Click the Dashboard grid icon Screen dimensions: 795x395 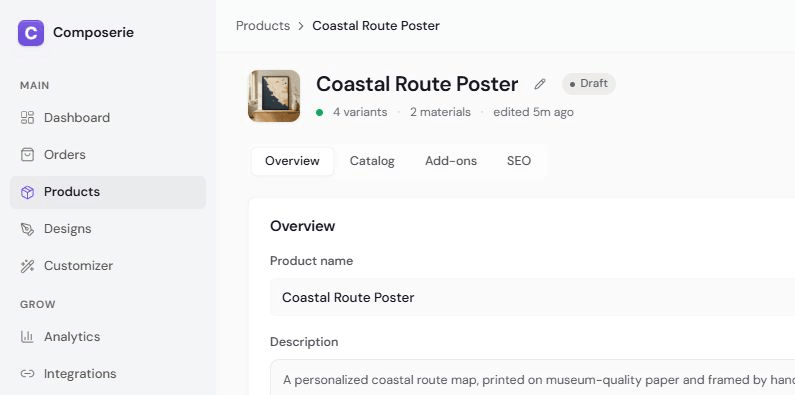tap(27, 118)
